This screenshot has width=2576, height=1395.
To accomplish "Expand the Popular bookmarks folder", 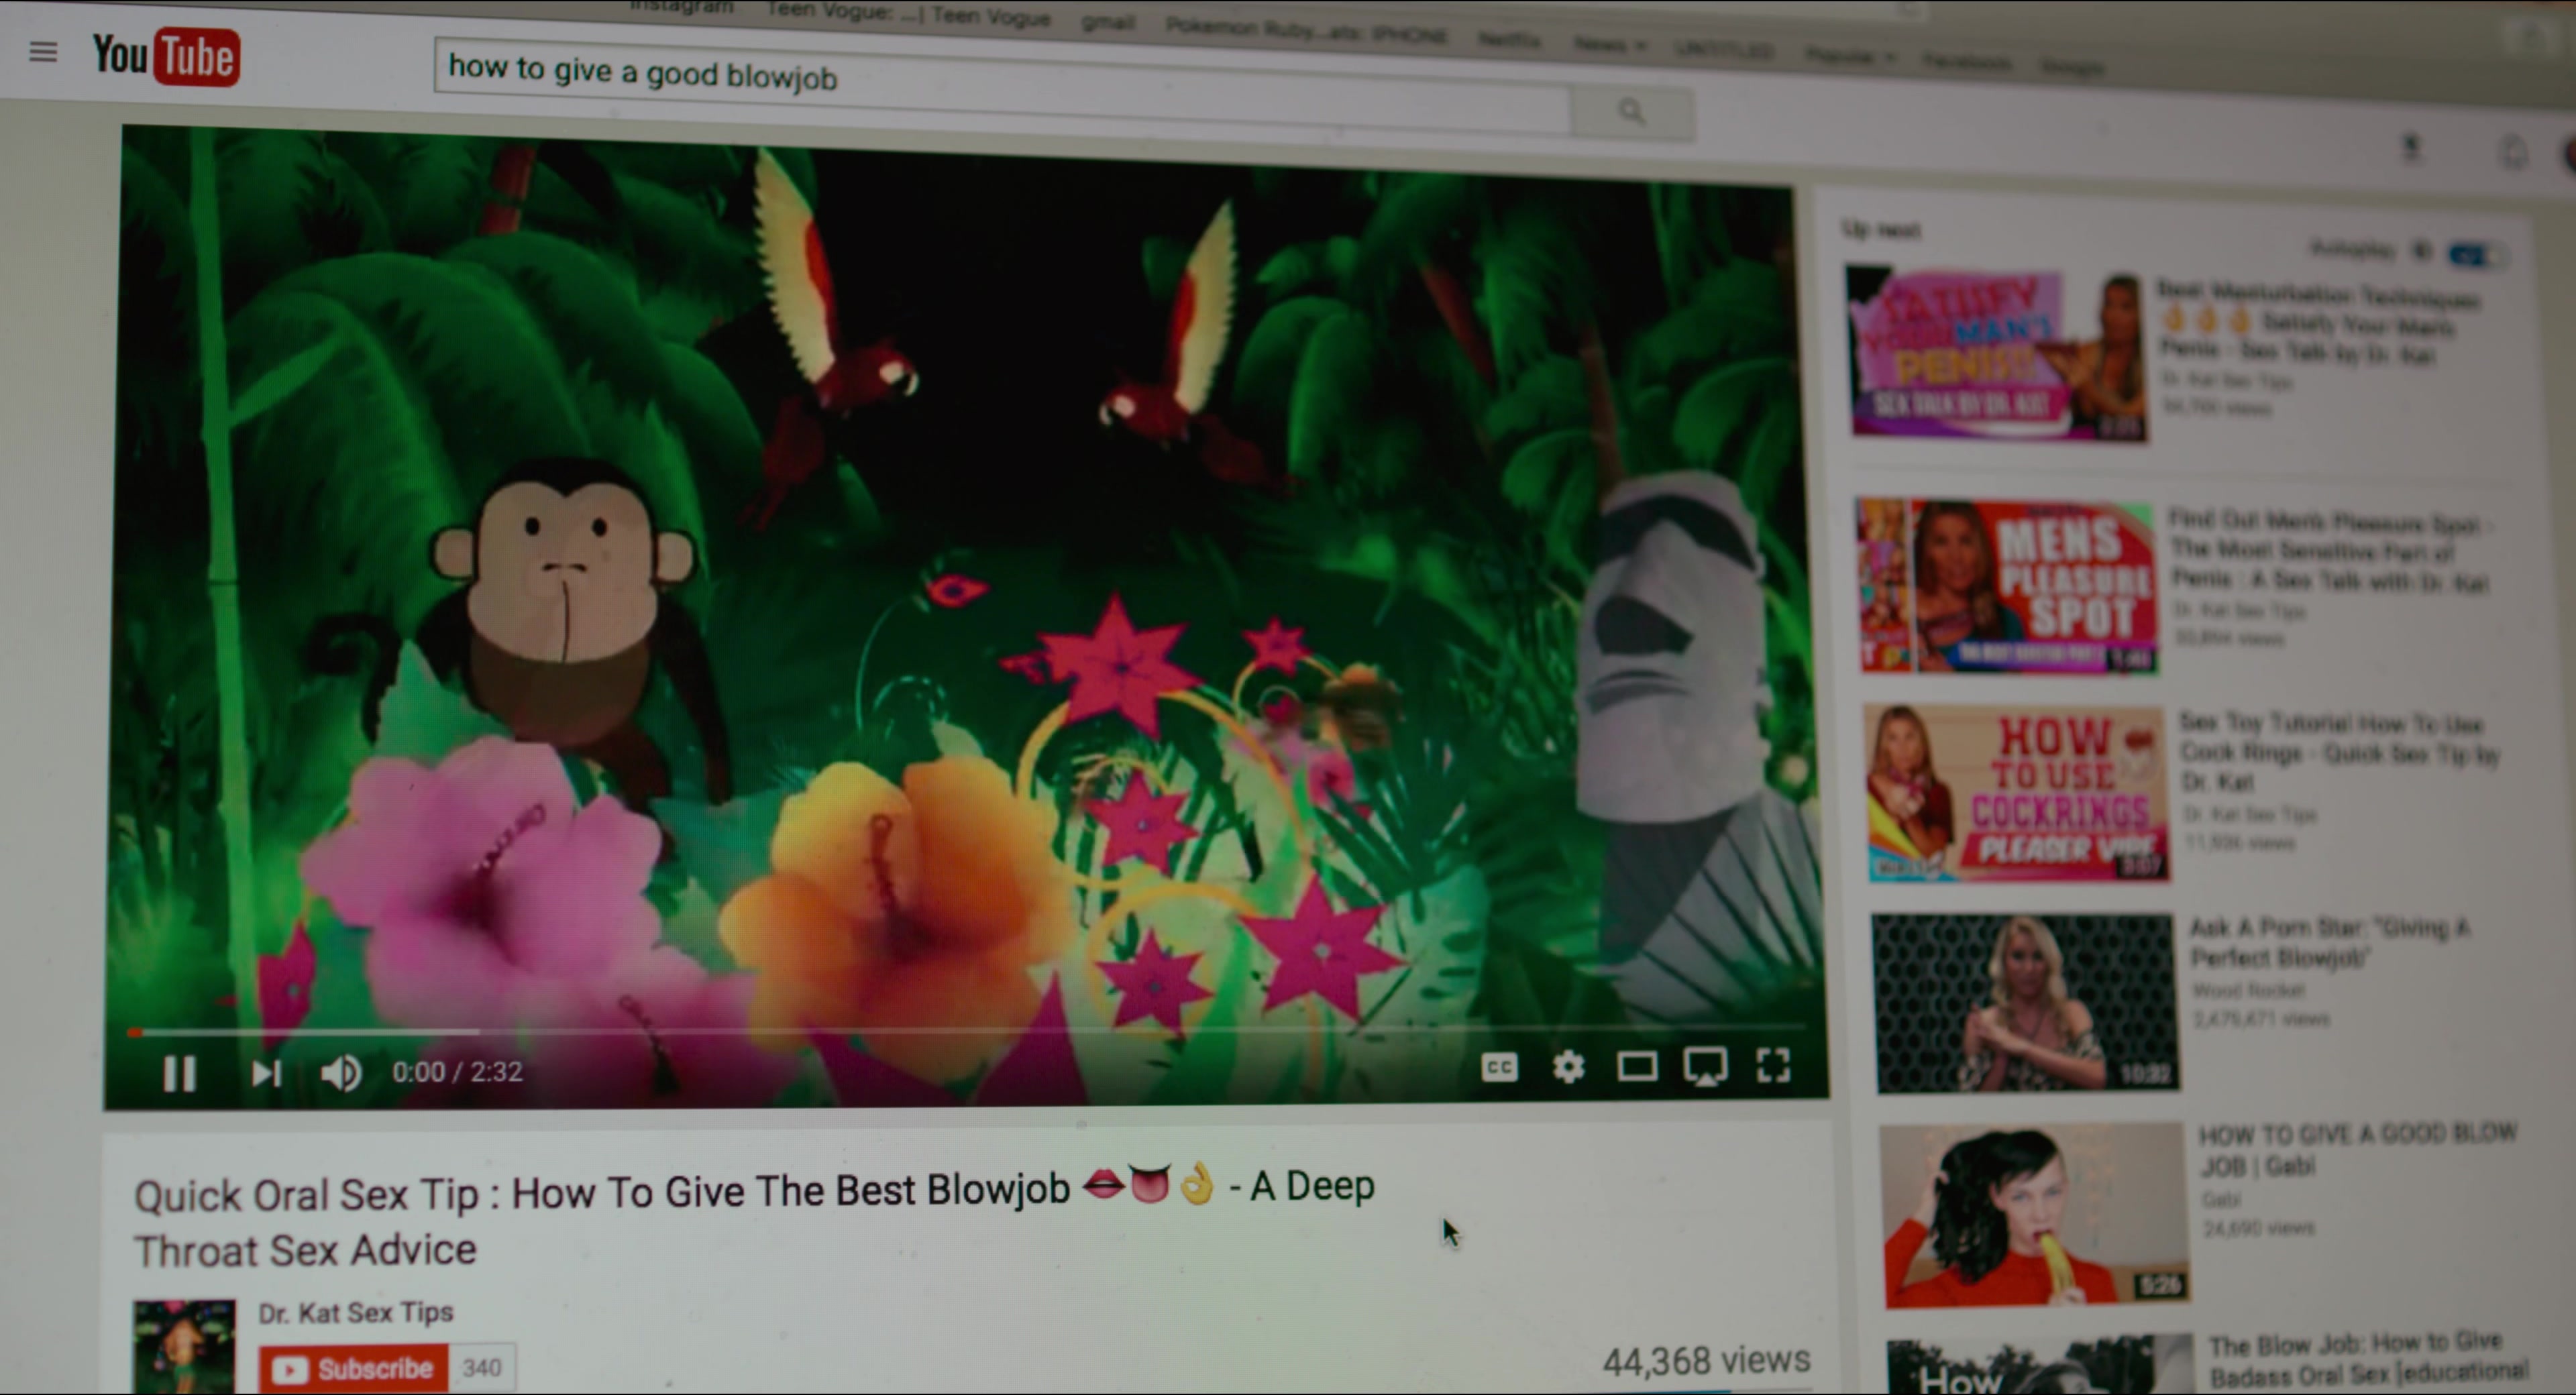I will pyautogui.click(x=1850, y=56).
